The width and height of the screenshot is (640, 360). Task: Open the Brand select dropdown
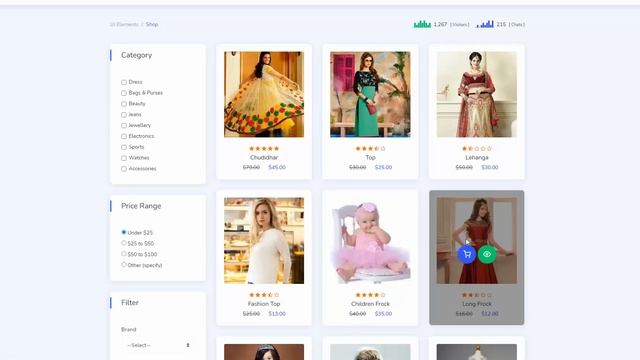click(158, 345)
